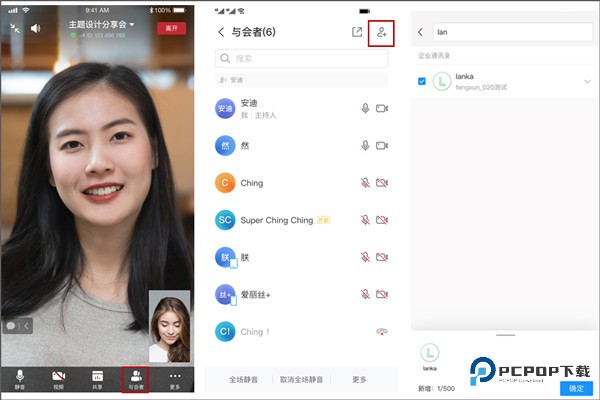Open 更多 menu in the meeting toolbar
Image resolution: width=600 pixels, height=400 pixels.
[175, 378]
